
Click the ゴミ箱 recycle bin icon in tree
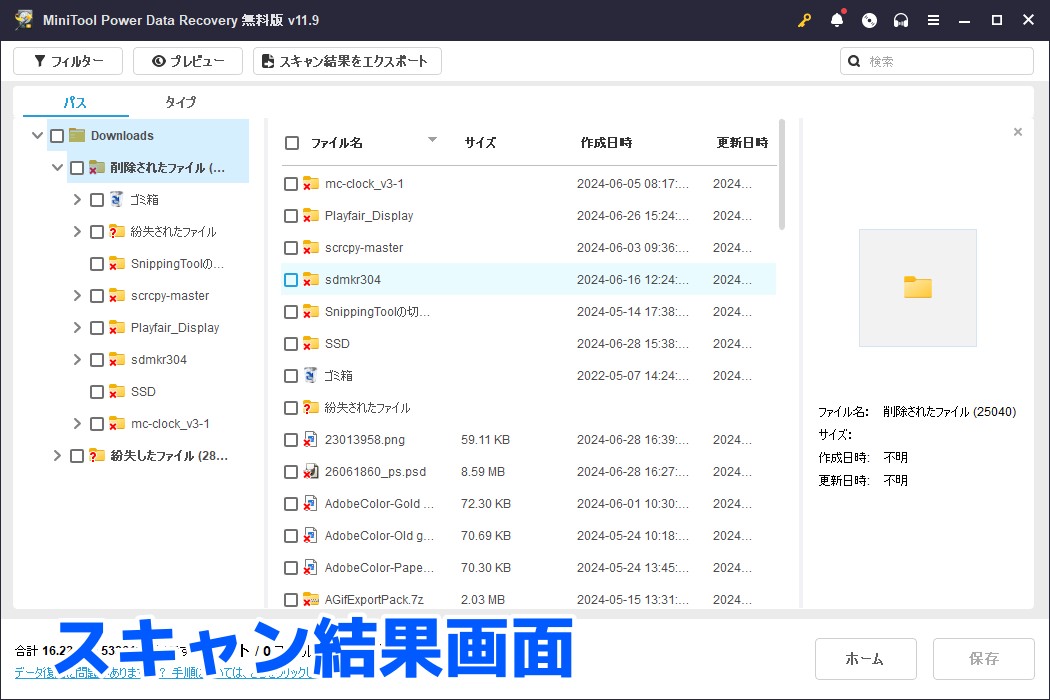tap(117, 199)
